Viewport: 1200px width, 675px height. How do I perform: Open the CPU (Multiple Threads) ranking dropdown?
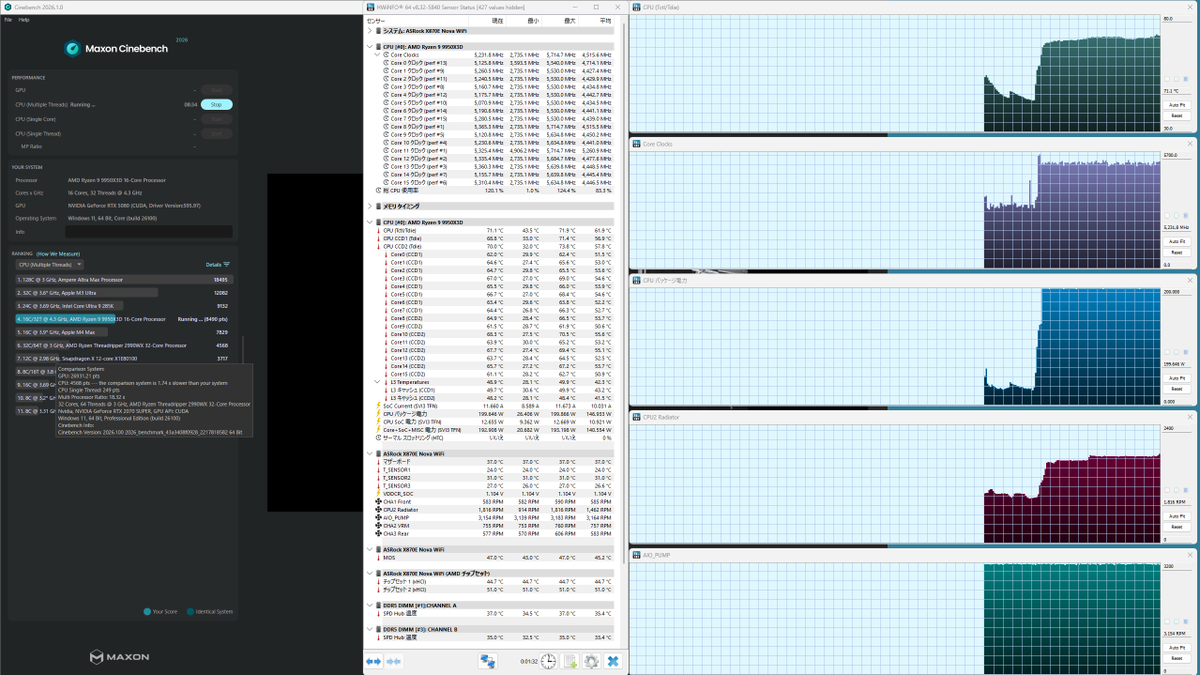click(x=49, y=265)
